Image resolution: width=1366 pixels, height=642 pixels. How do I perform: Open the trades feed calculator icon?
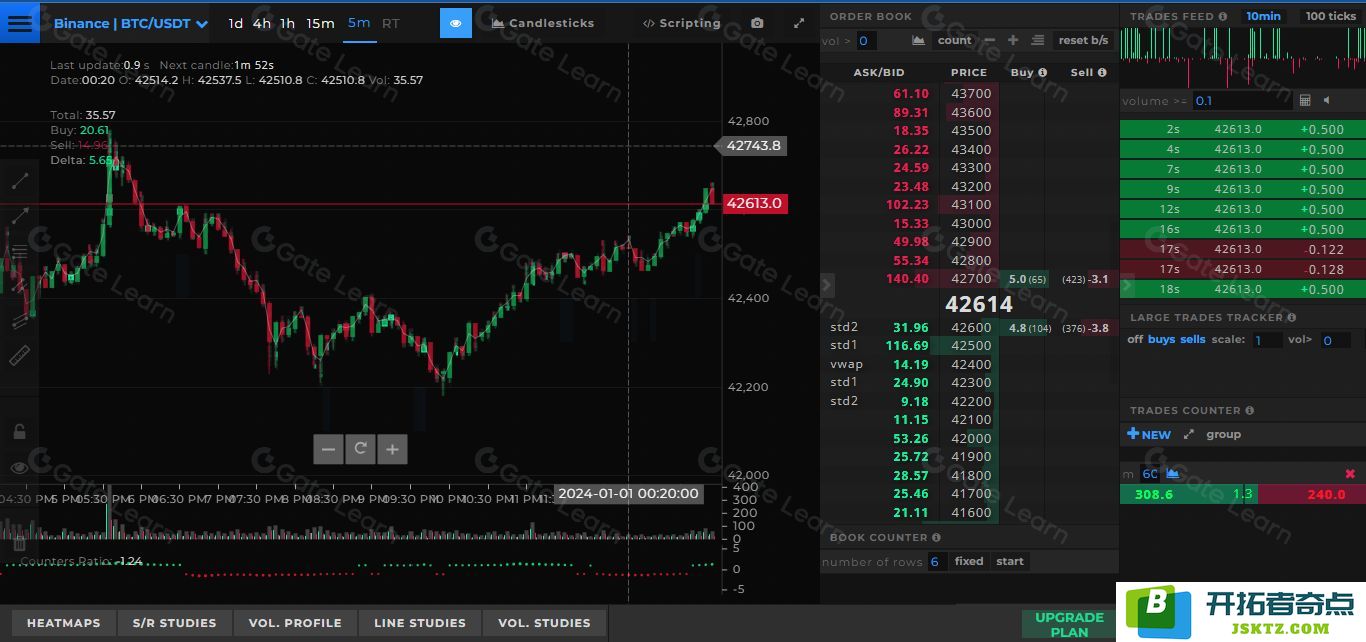[1305, 101]
